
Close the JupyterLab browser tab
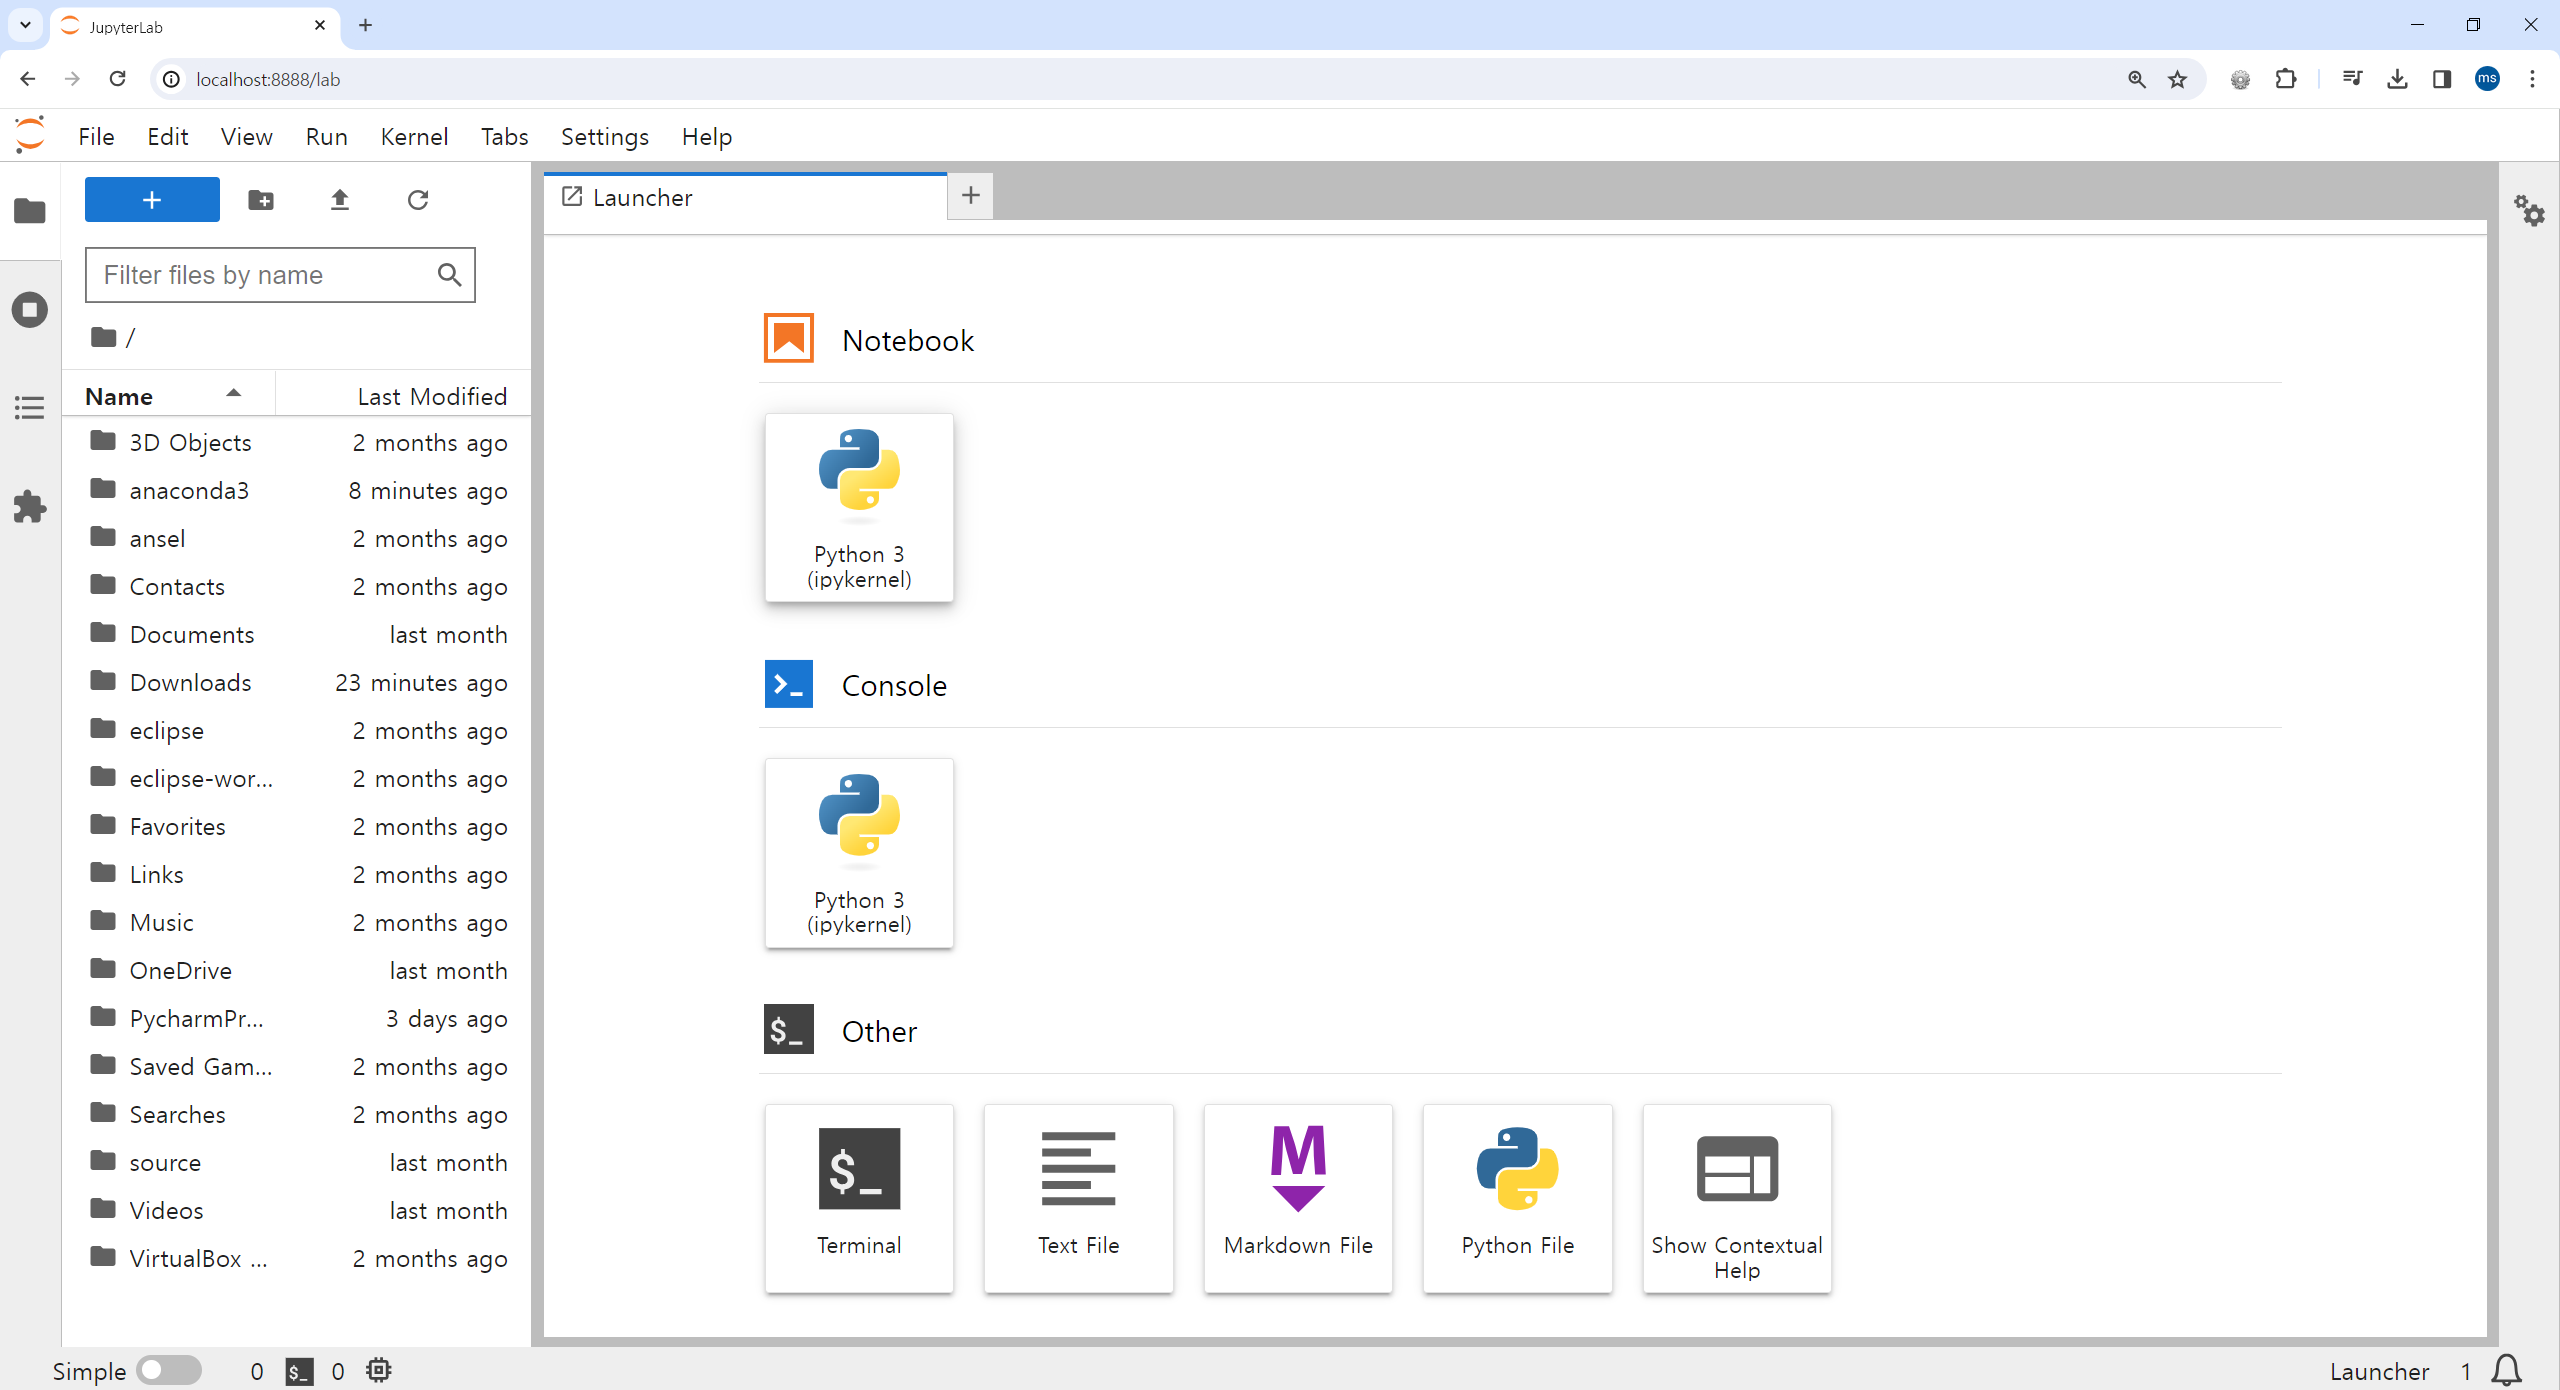pyautogui.click(x=320, y=25)
